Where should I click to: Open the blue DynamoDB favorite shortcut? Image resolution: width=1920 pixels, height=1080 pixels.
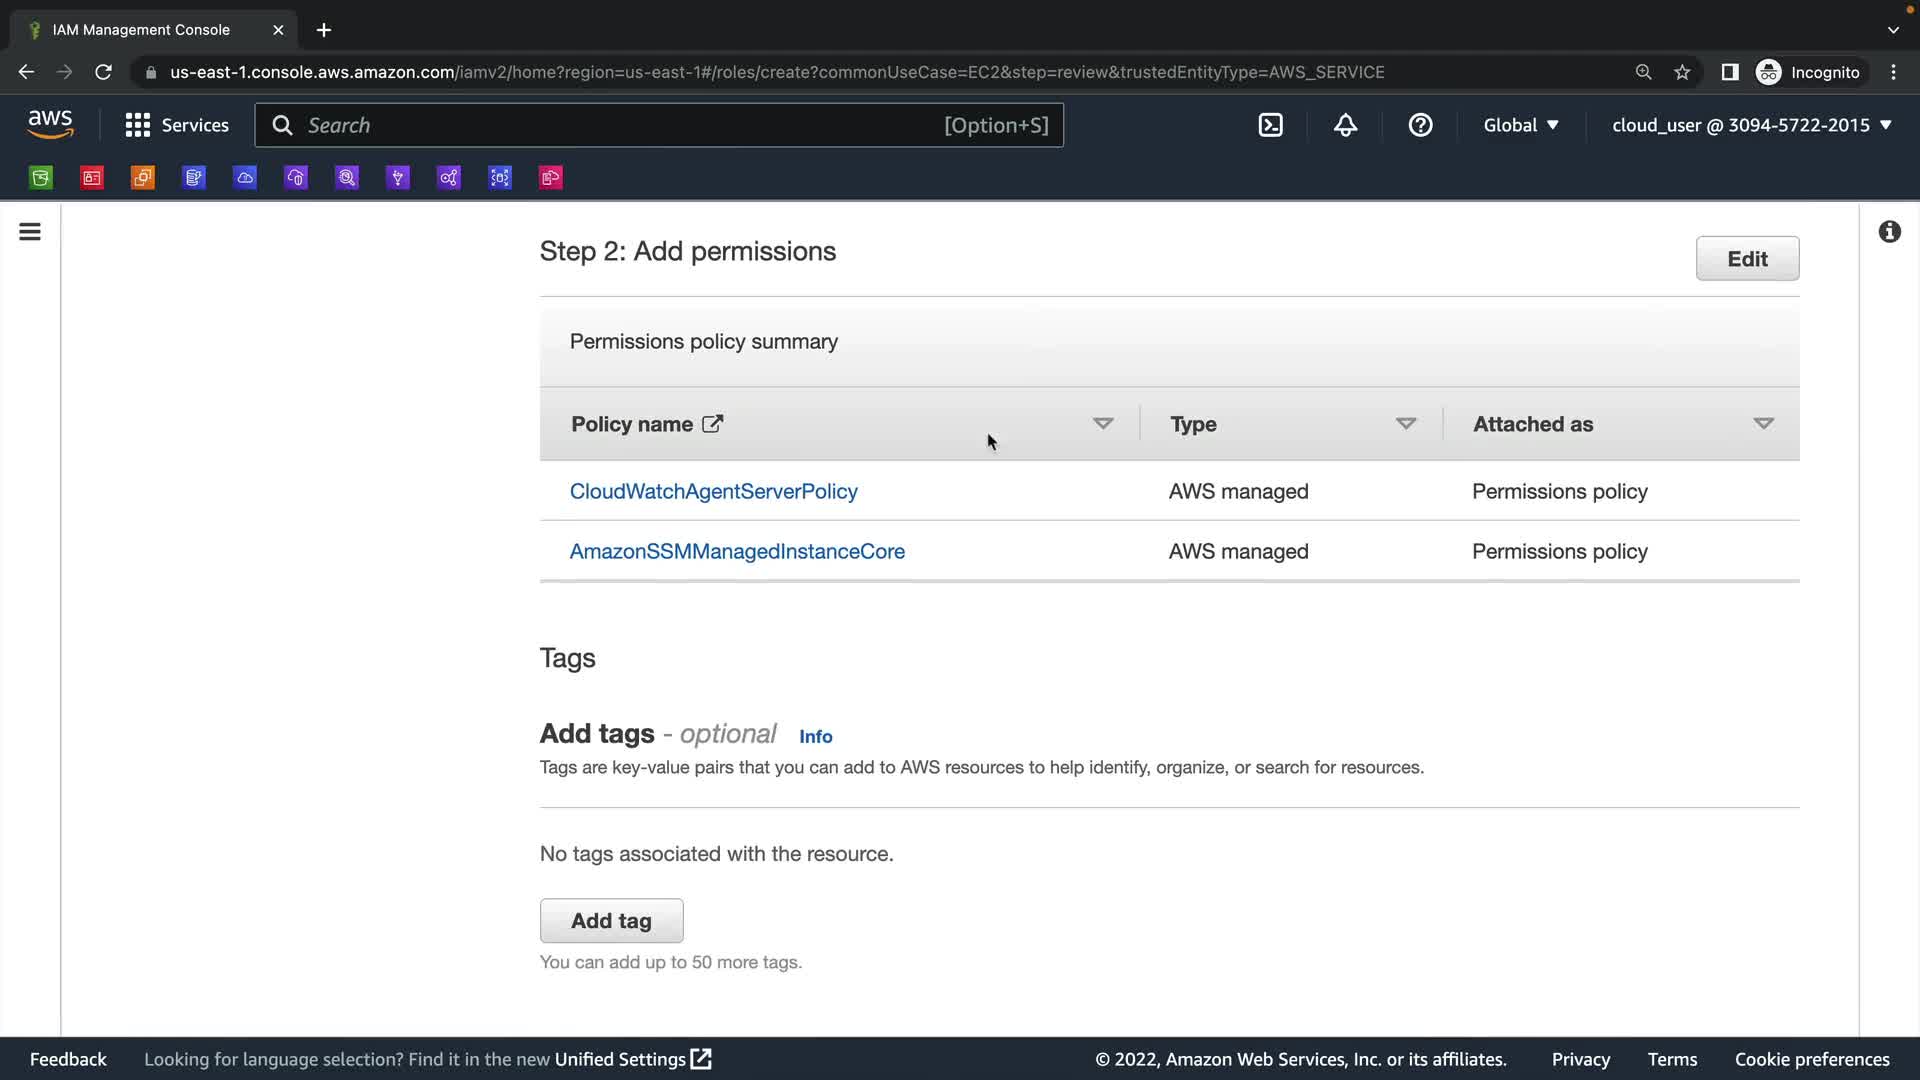point(194,178)
